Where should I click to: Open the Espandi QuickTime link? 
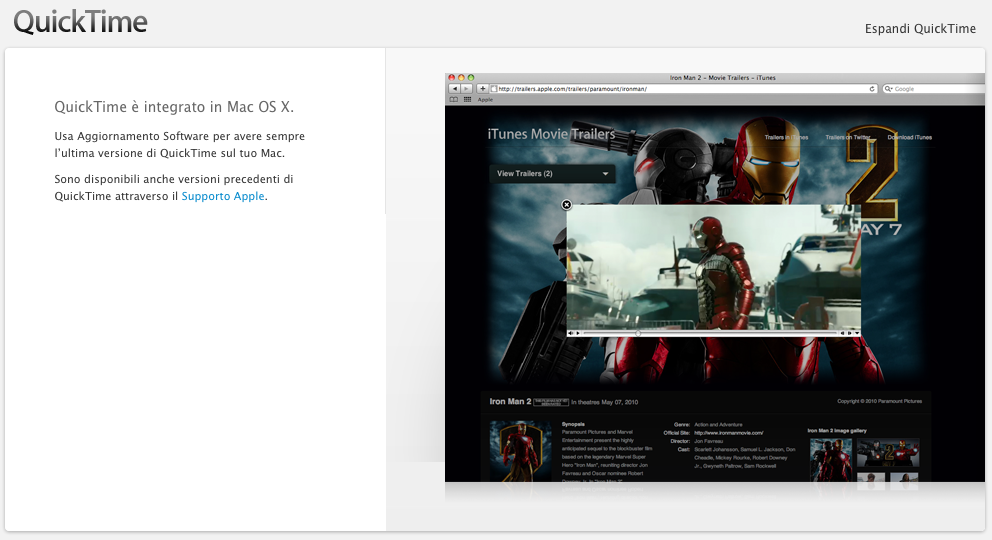(x=920, y=28)
